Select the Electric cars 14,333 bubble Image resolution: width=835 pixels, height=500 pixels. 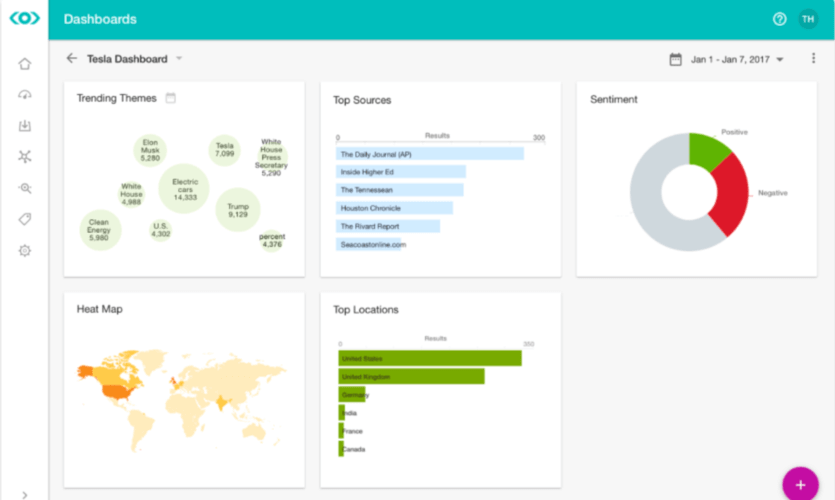tap(184, 188)
